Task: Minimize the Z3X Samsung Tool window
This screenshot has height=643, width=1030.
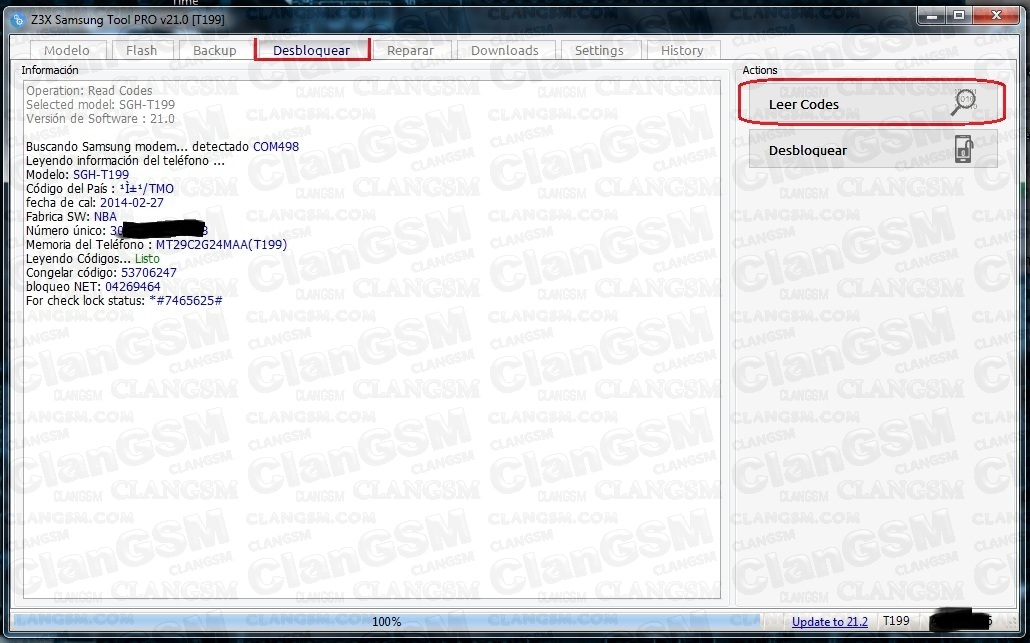Action: (931, 15)
